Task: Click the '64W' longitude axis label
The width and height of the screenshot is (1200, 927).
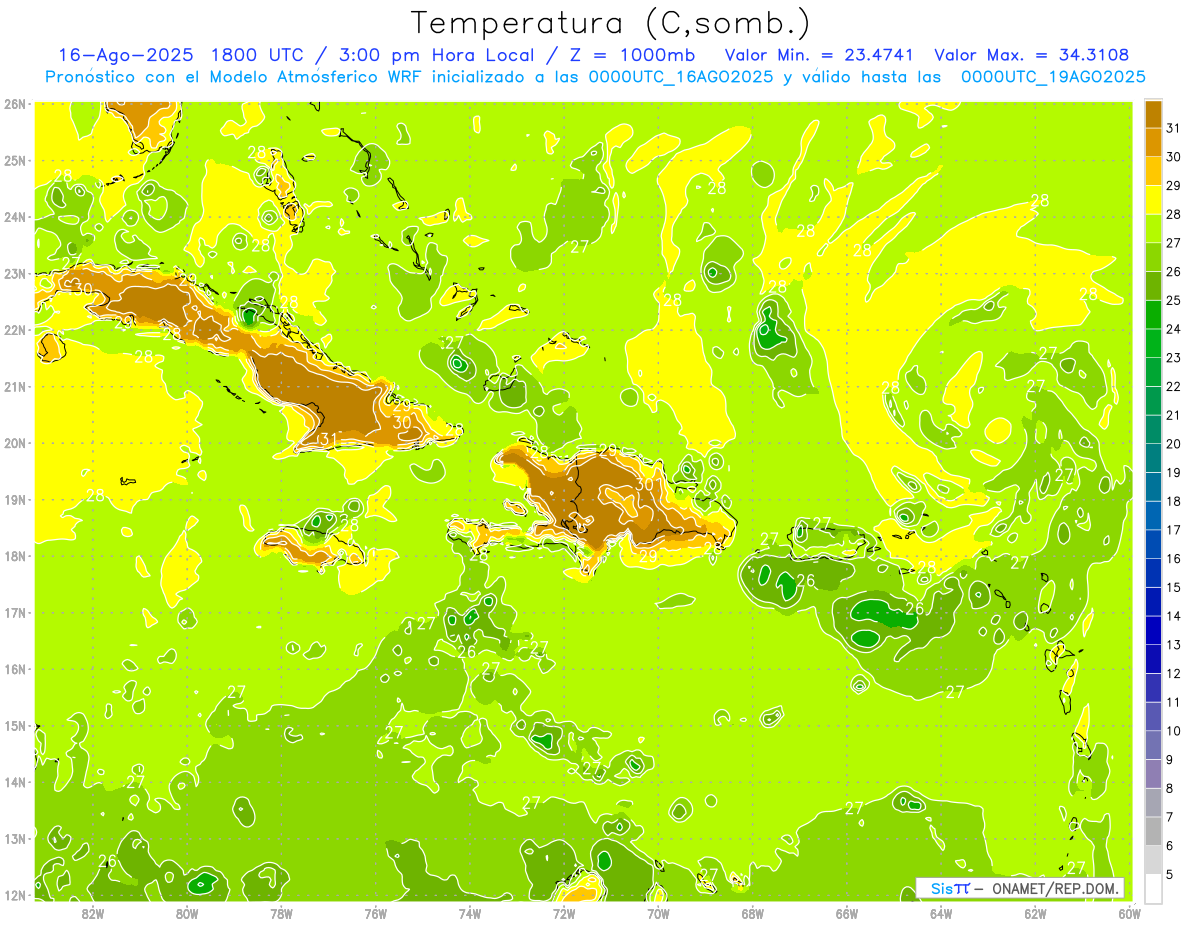Action: [941, 913]
